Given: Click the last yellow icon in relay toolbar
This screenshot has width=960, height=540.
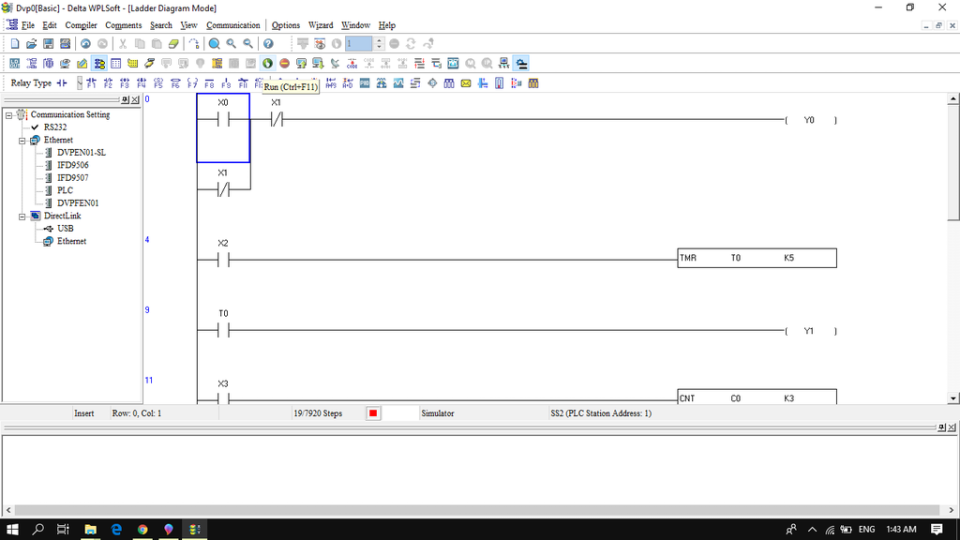Looking at the screenshot, I should pyautogui.click(x=533, y=83).
